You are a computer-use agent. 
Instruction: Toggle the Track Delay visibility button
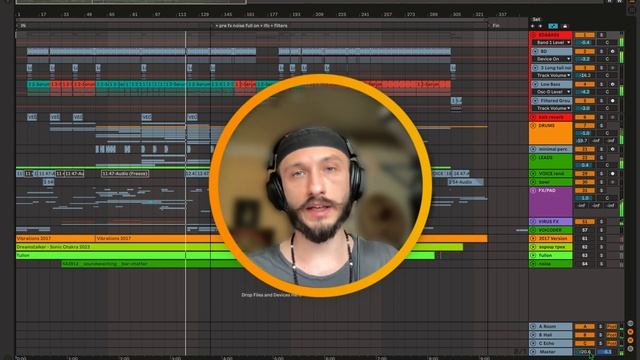pyautogui.click(x=631, y=349)
